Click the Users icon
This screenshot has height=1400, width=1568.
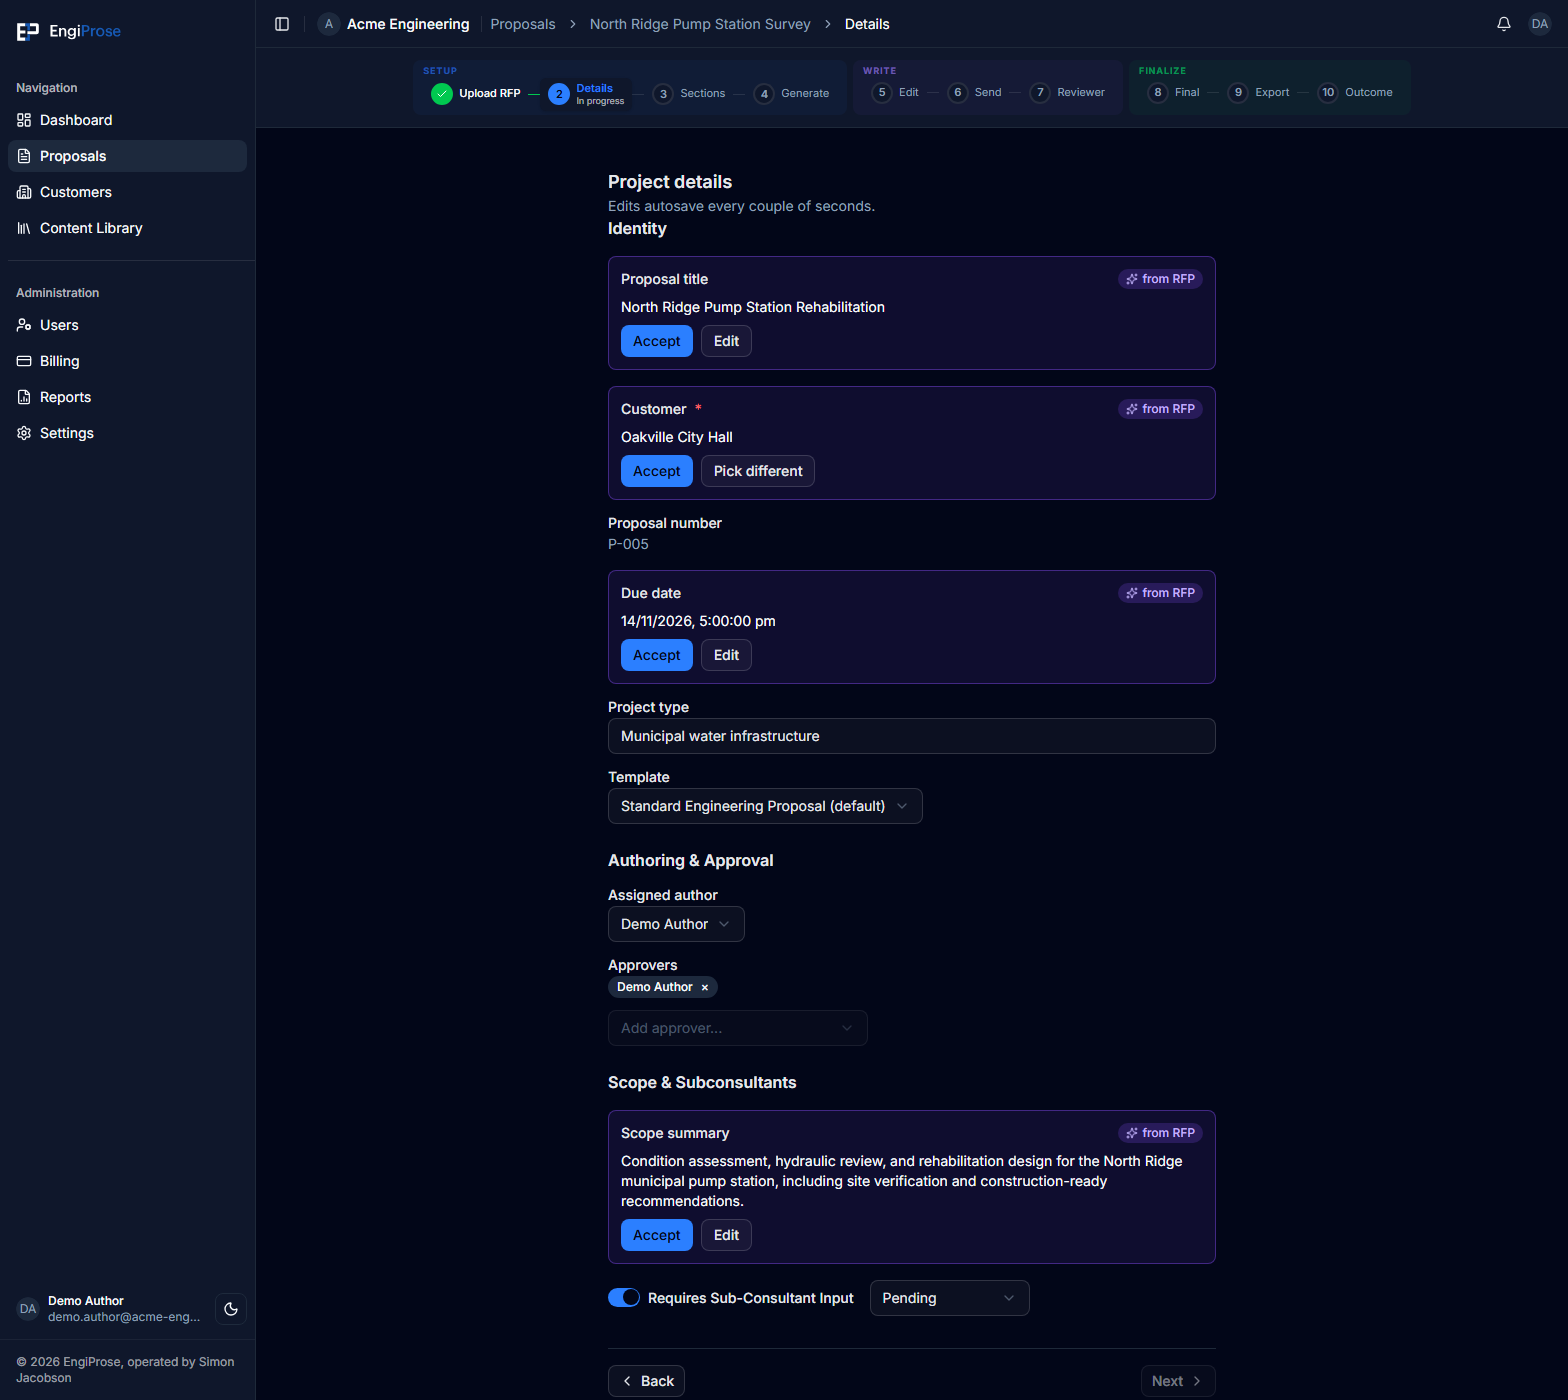click(24, 325)
